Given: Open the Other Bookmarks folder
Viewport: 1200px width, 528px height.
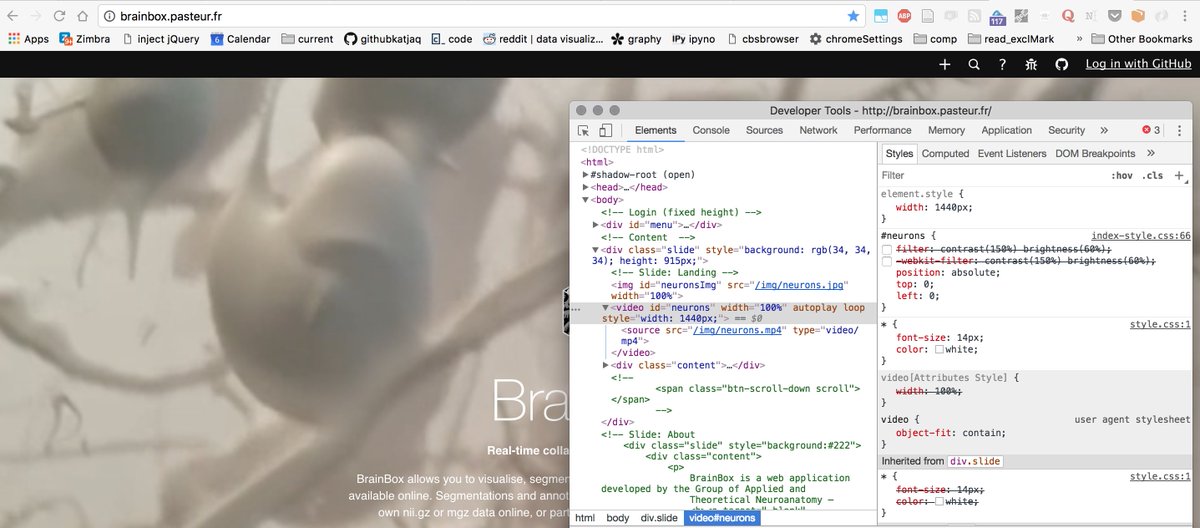Looking at the screenshot, I should (1141, 39).
